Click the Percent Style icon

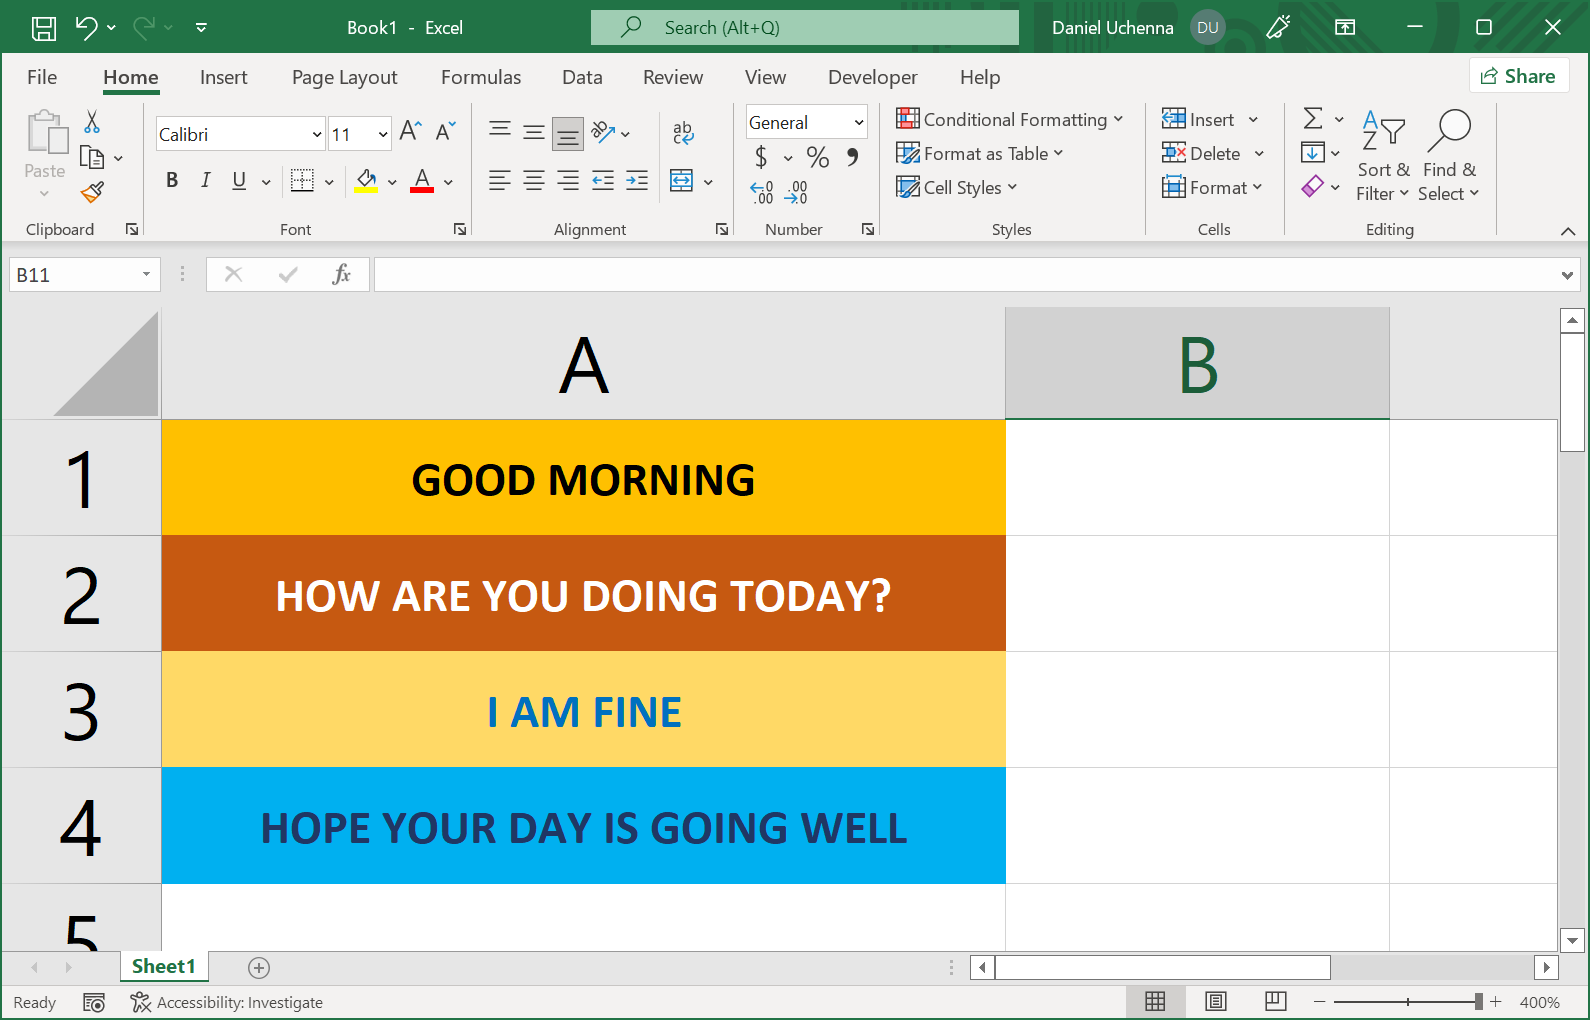[x=817, y=157]
